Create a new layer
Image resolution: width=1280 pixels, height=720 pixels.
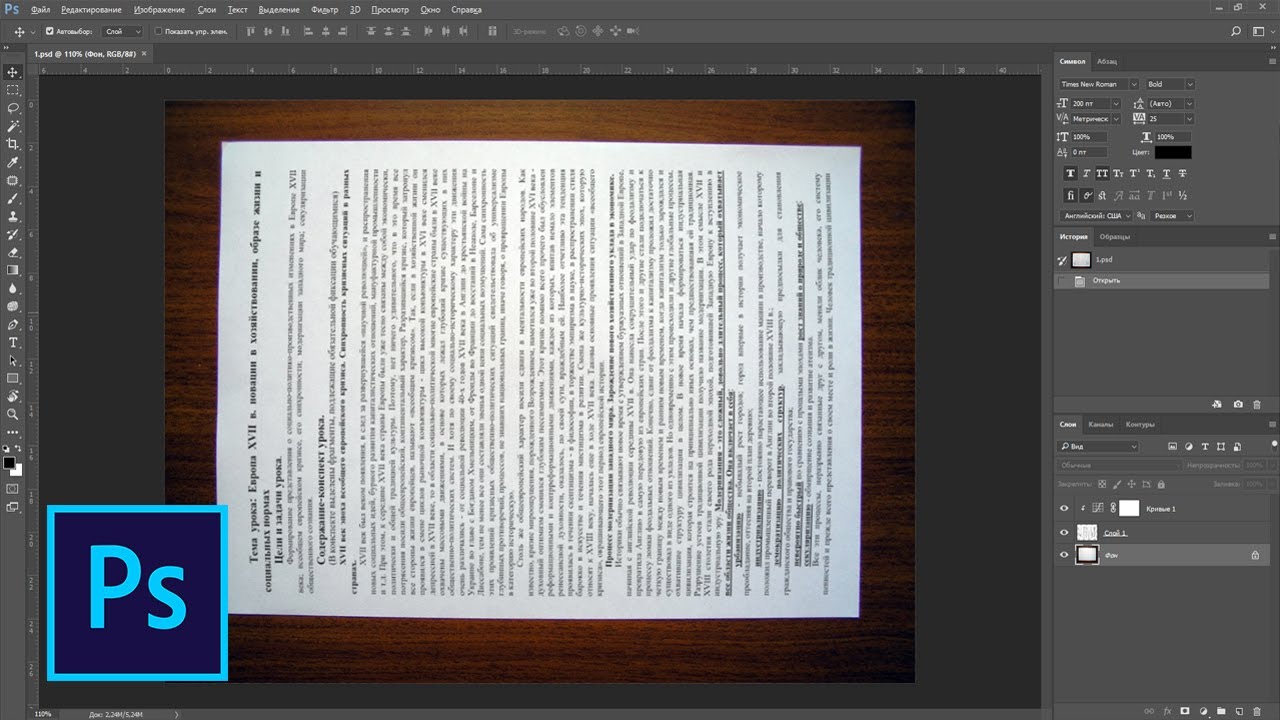tap(1238, 711)
